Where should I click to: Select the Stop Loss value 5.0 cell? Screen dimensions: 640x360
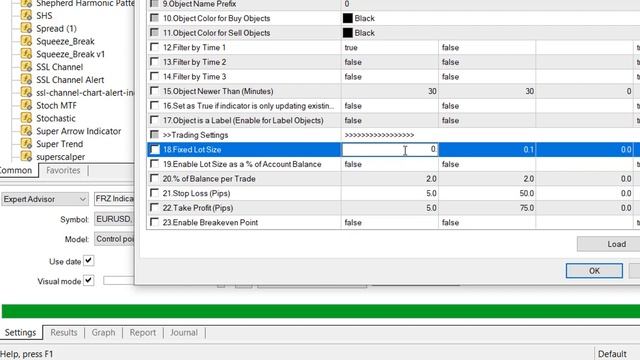tap(390, 193)
